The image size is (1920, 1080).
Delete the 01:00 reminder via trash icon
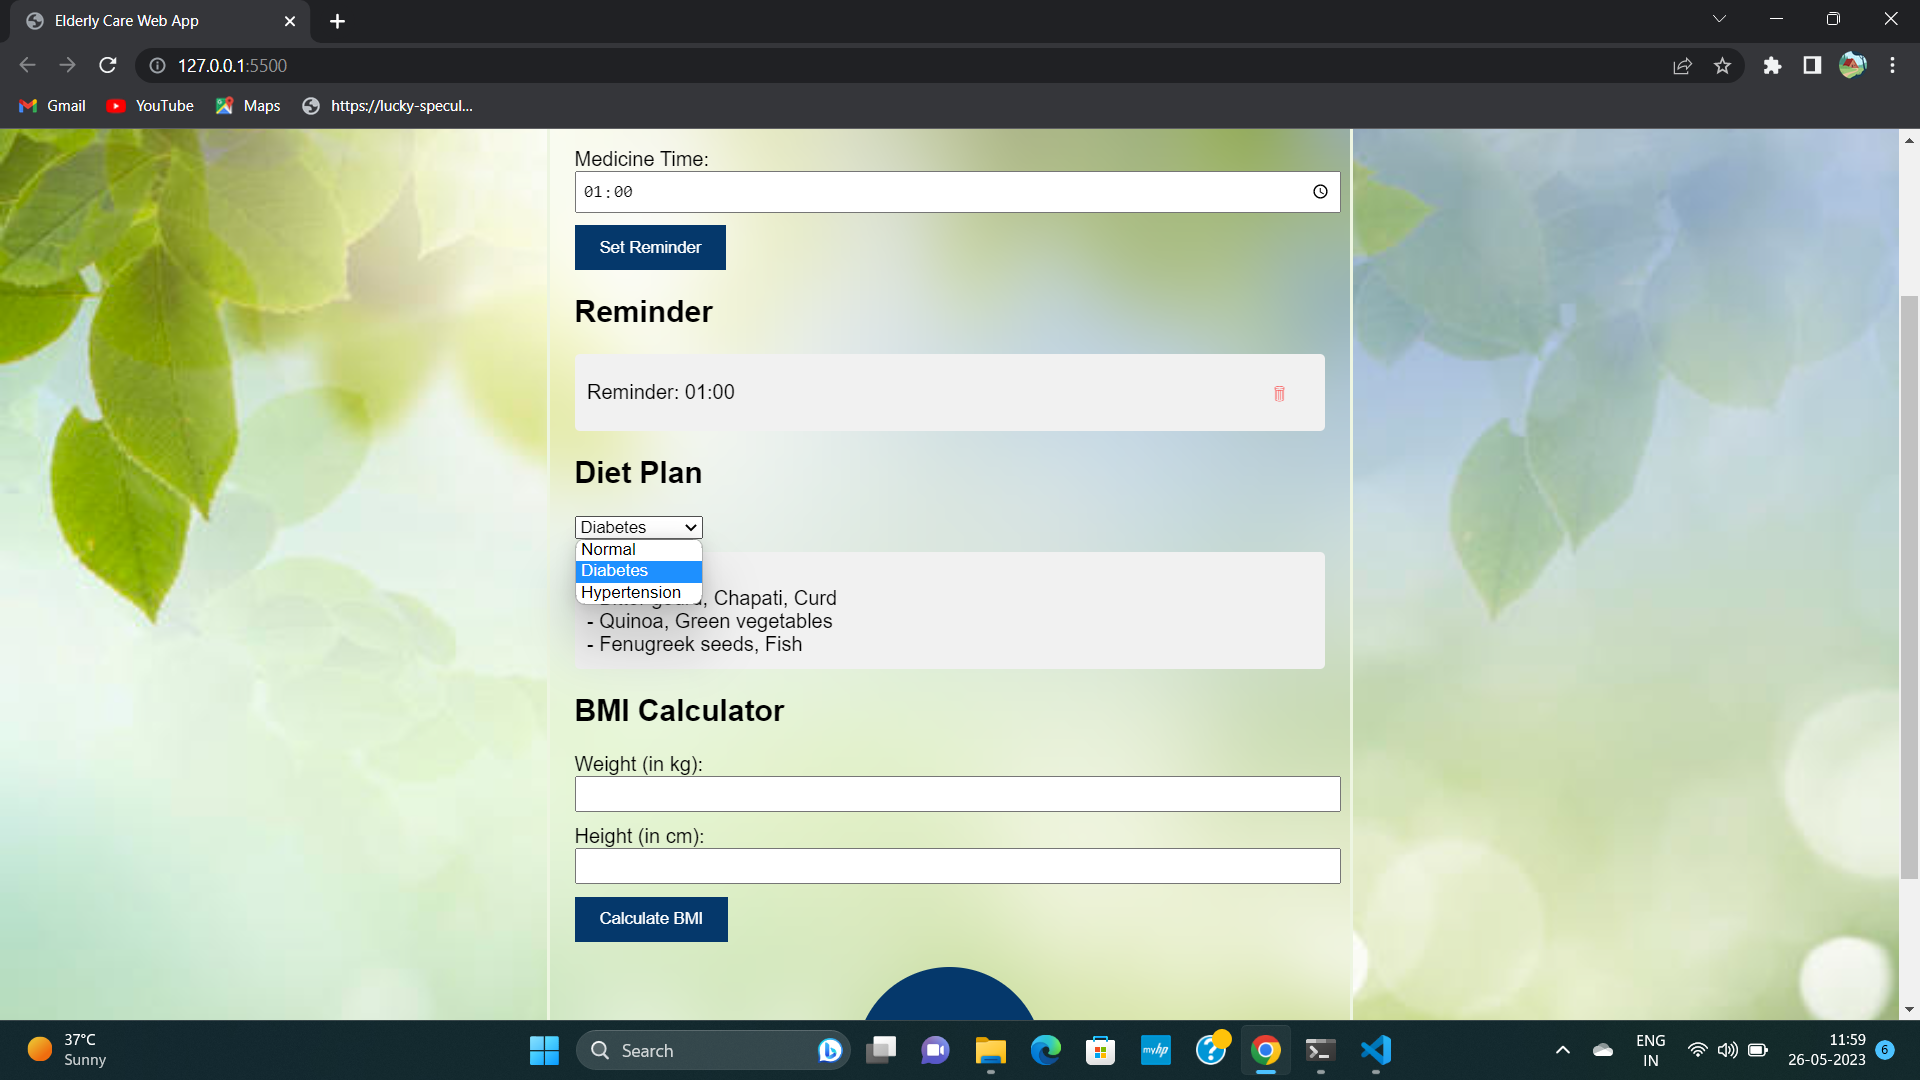click(1279, 393)
